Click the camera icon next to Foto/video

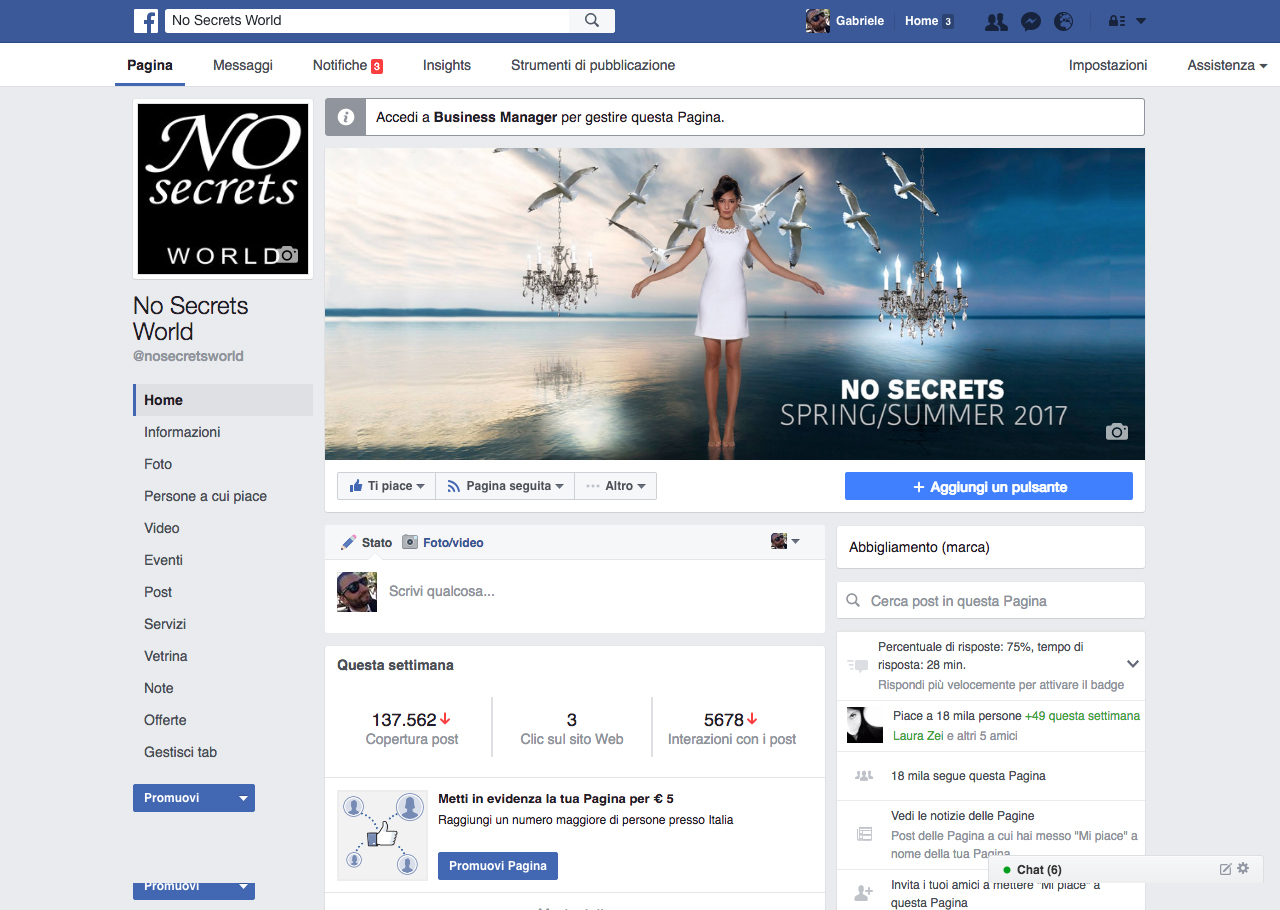[x=410, y=542]
